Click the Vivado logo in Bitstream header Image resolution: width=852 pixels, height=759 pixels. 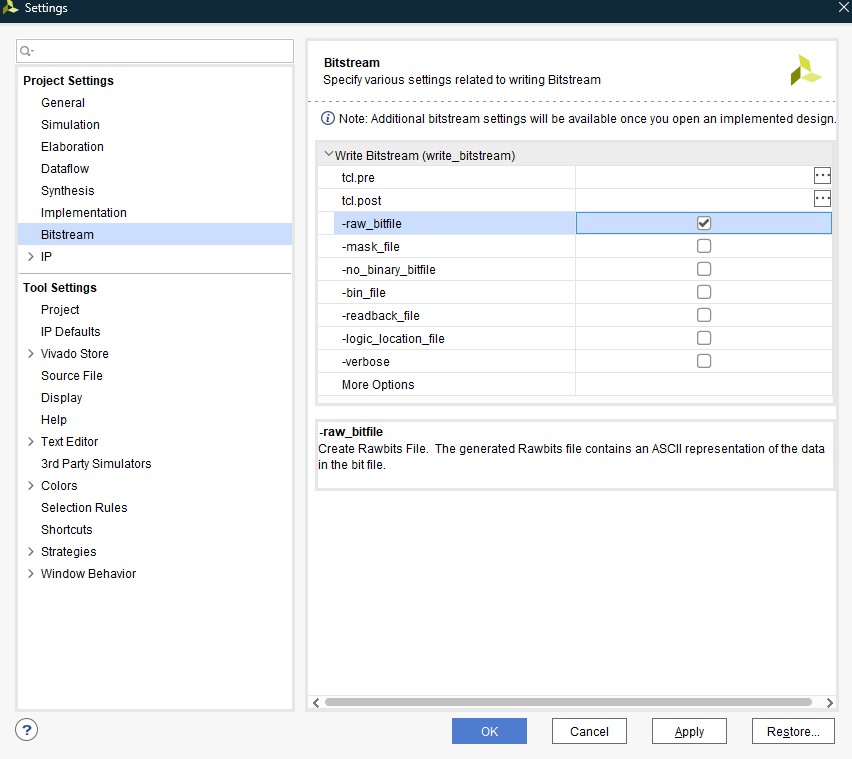(805, 71)
